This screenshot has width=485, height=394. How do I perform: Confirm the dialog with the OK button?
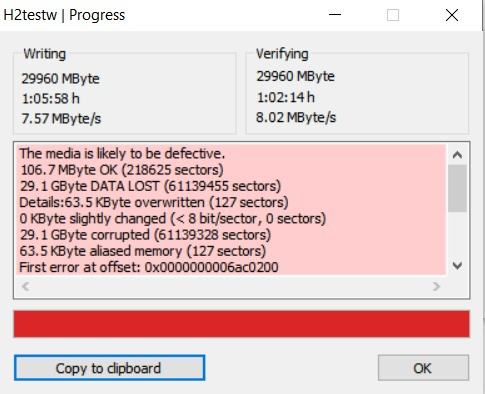point(423,368)
